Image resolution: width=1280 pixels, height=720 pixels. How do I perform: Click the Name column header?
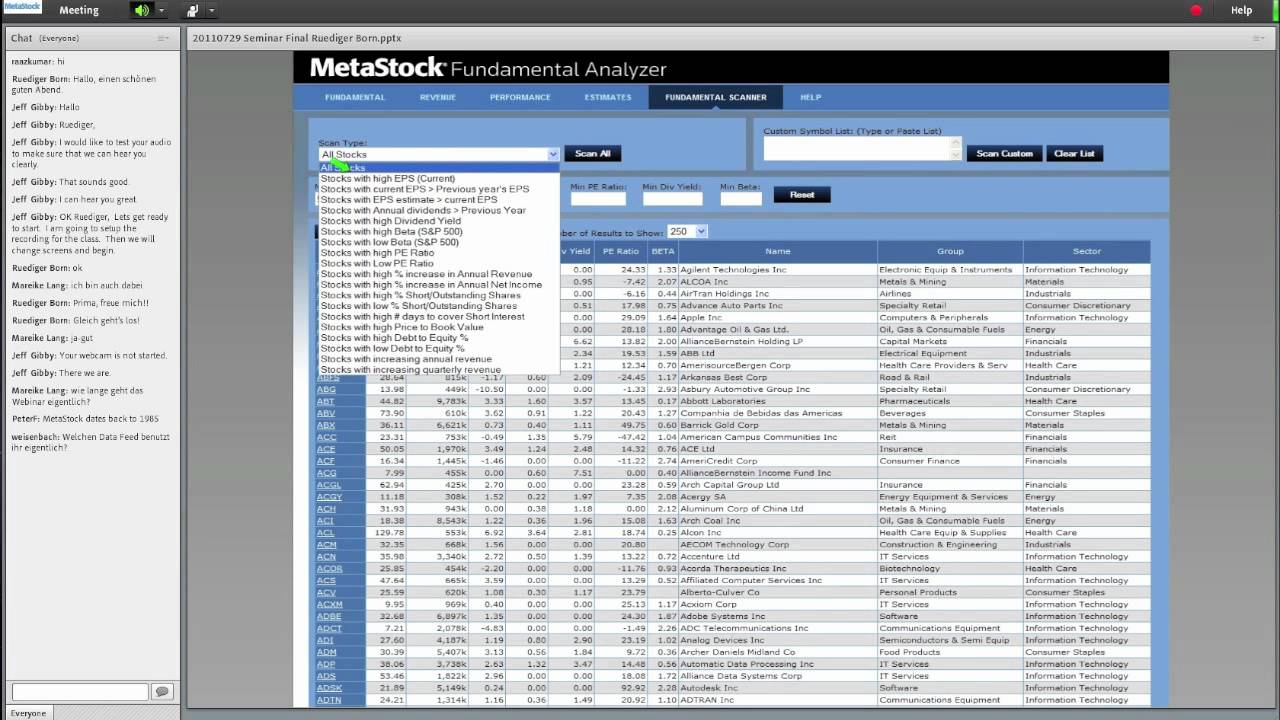pyautogui.click(x=777, y=251)
